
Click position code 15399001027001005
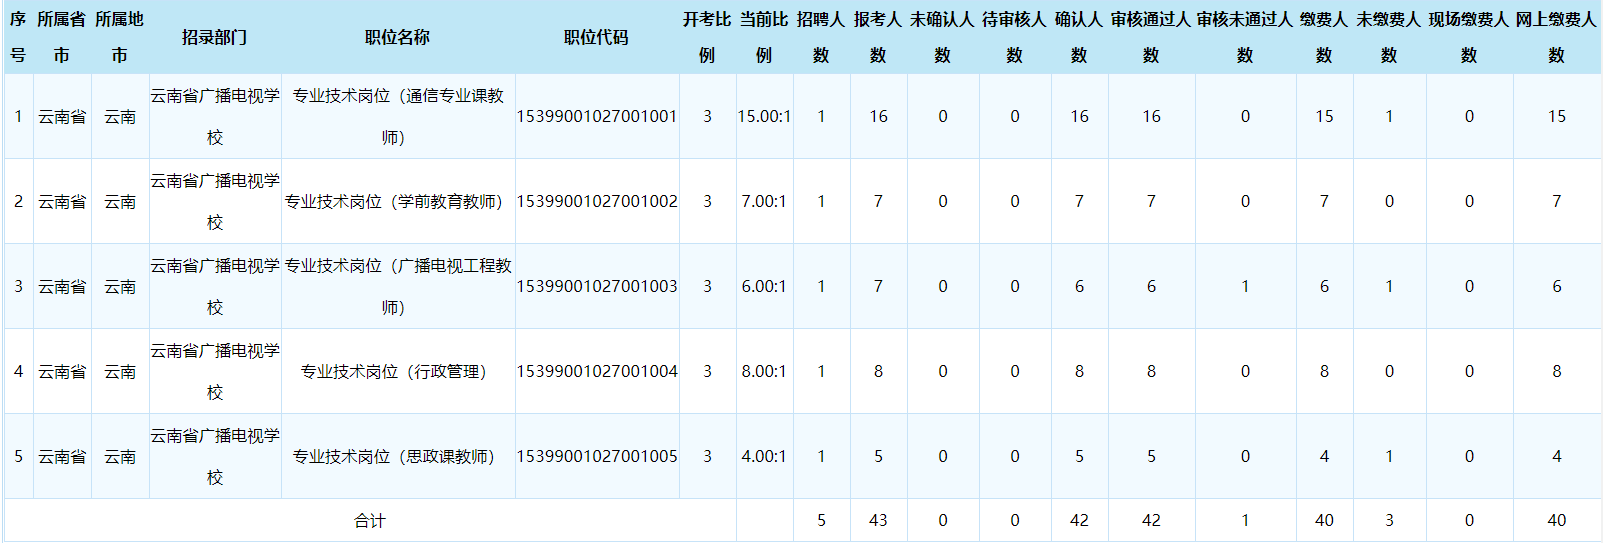point(596,456)
